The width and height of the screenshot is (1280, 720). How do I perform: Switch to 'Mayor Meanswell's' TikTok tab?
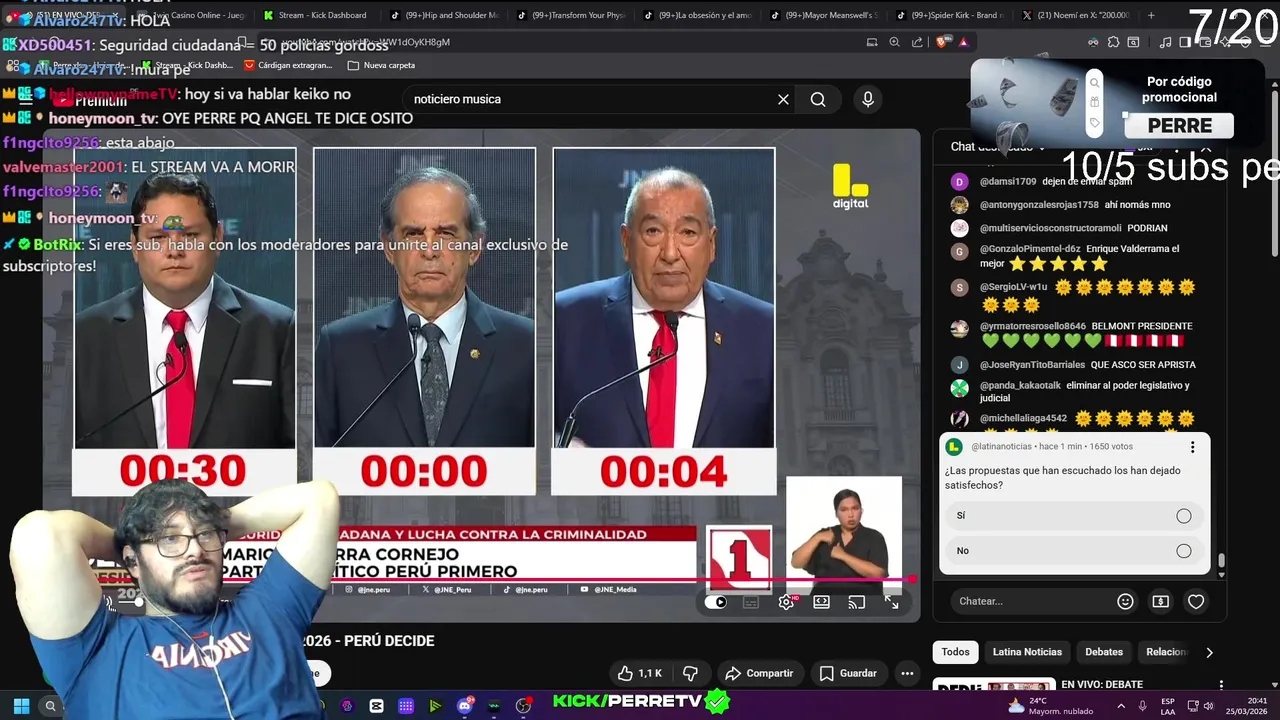823,15
